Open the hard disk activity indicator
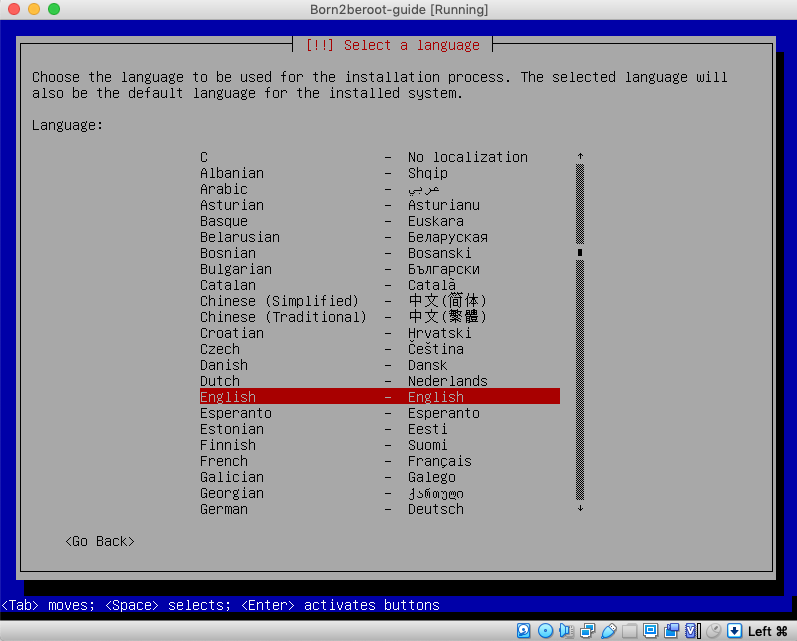The image size is (797, 641). click(x=524, y=631)
